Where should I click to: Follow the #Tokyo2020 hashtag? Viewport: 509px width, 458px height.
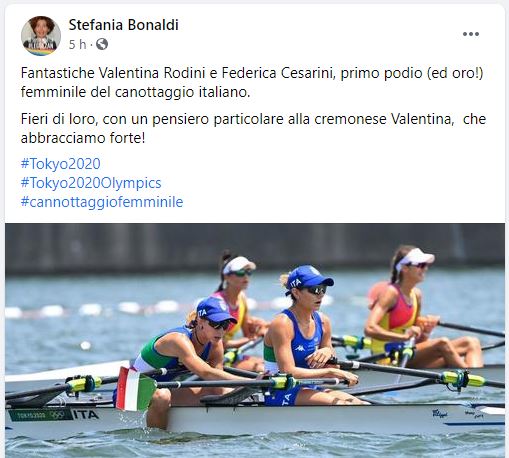[x=60, y=164]
